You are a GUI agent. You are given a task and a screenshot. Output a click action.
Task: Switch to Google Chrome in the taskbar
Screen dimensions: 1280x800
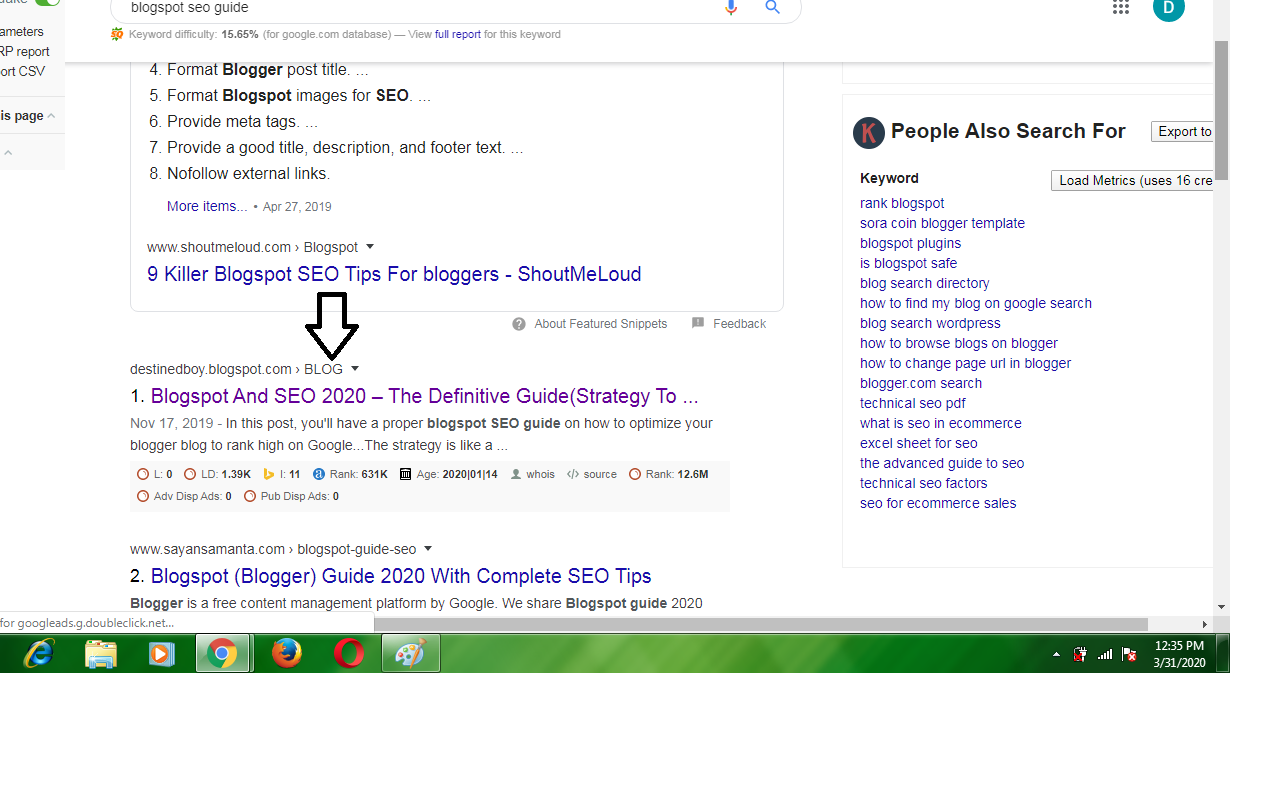pos(222,654)
